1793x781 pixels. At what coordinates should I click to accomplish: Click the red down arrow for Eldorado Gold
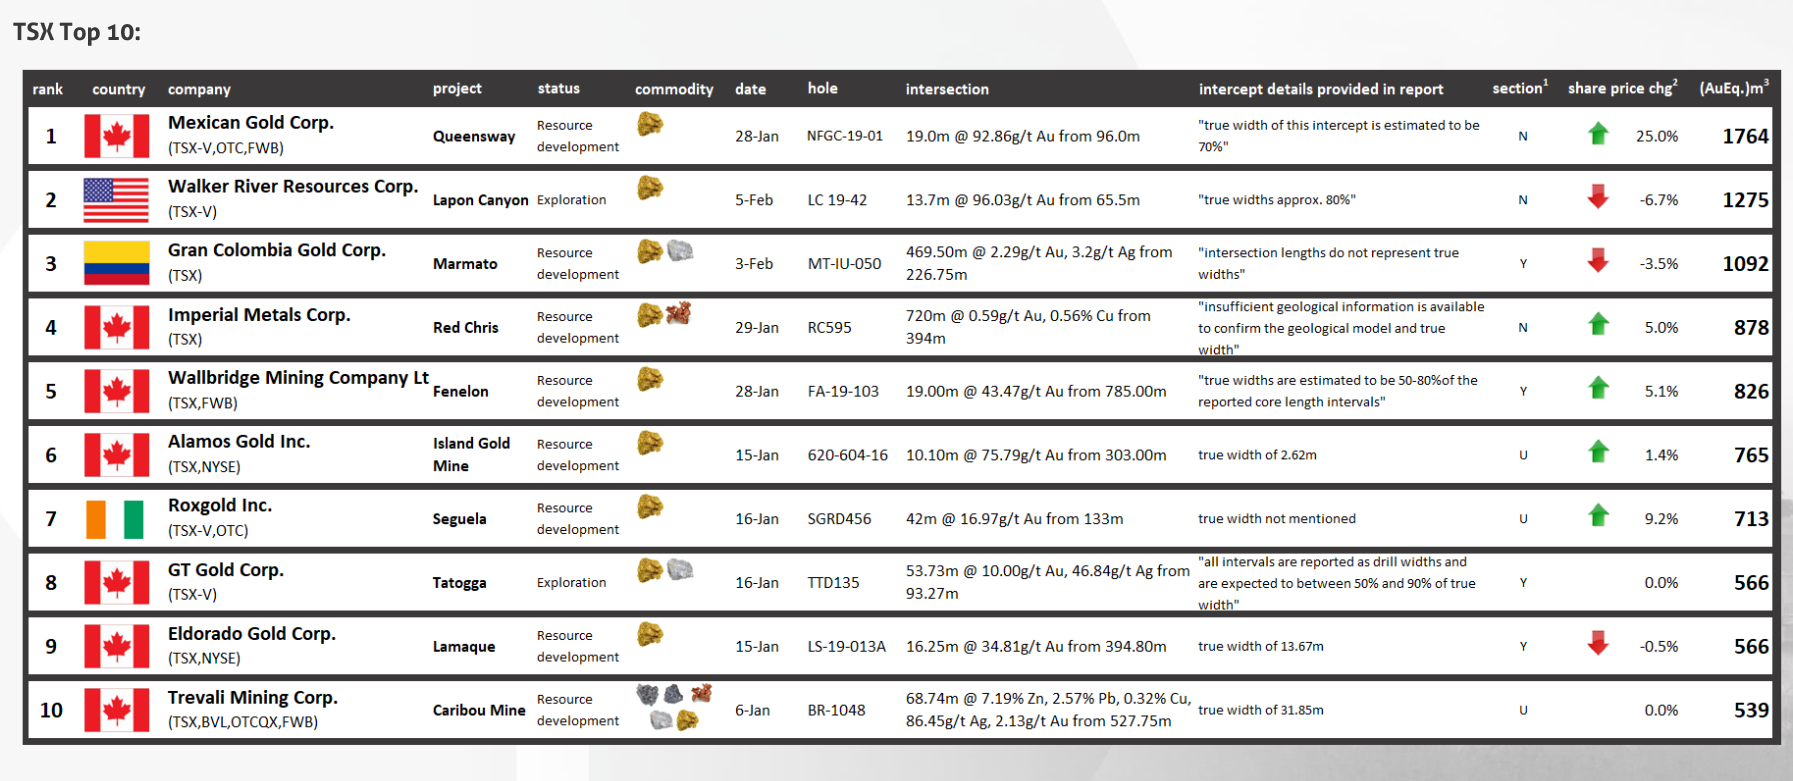coord(1598,644)
